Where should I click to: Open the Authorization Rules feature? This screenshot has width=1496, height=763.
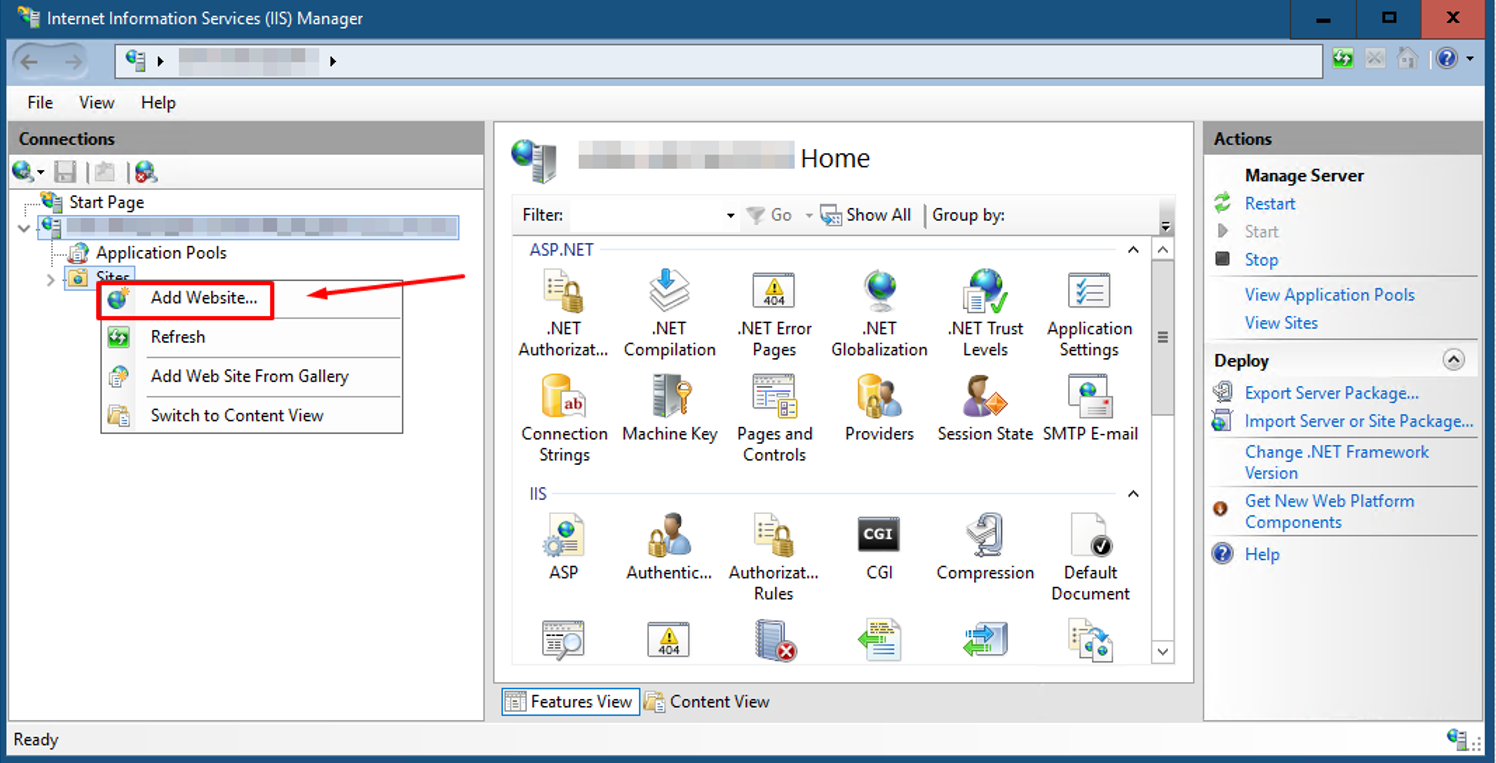[774, 557]
